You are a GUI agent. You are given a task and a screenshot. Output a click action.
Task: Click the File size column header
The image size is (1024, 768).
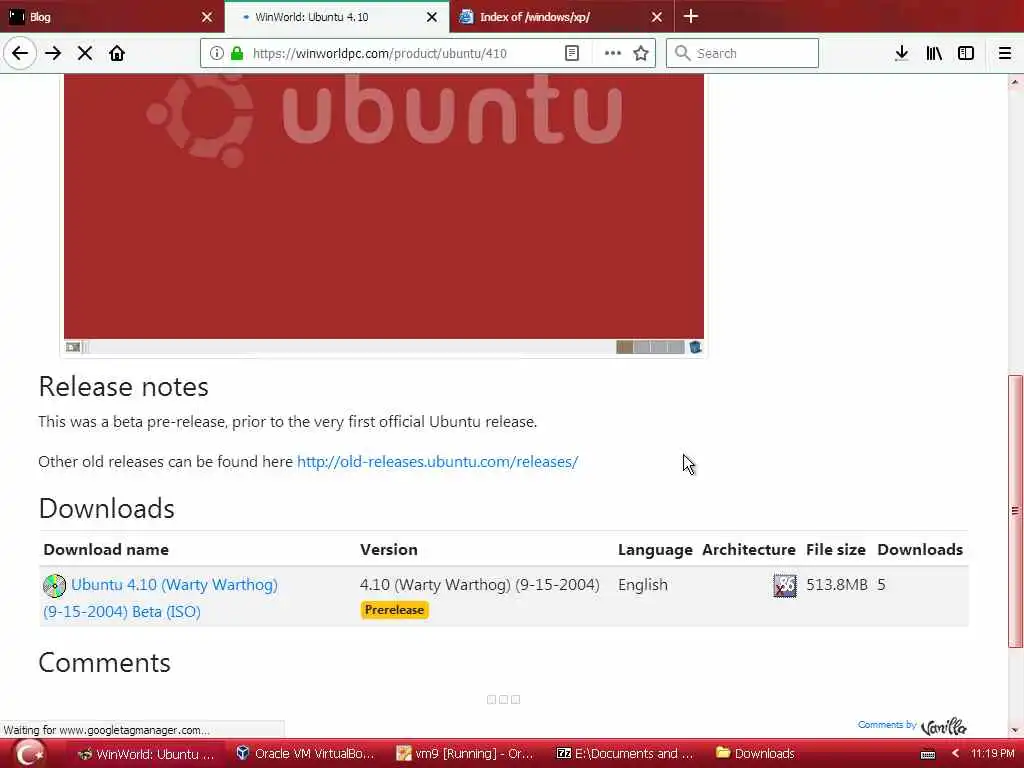click(x=835, y=550)
